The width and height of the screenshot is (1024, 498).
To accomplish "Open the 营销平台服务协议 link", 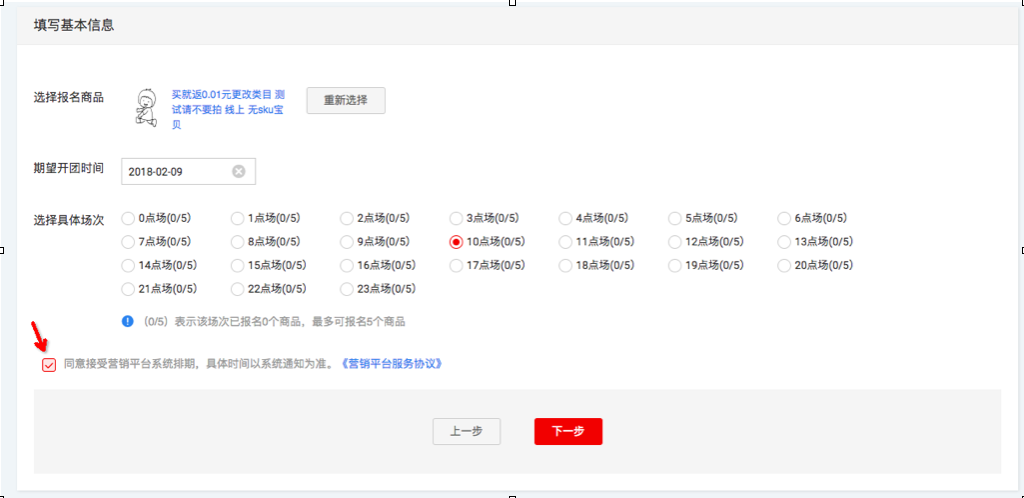I will (391, 364).
